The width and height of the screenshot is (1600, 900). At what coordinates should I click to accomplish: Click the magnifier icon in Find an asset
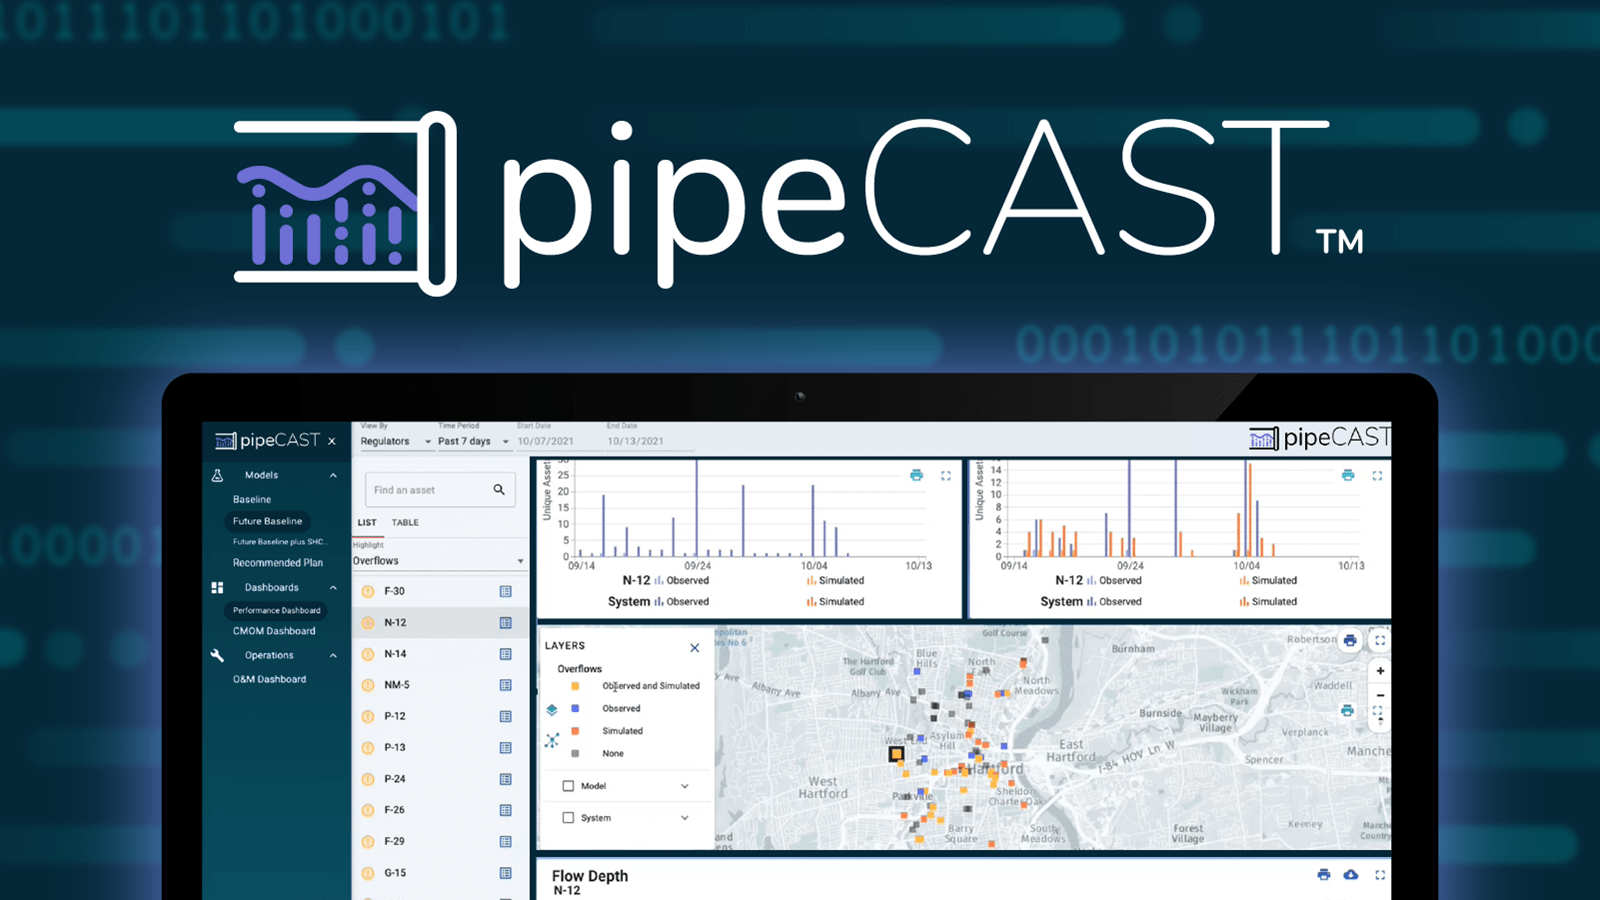tap(499, 489)
